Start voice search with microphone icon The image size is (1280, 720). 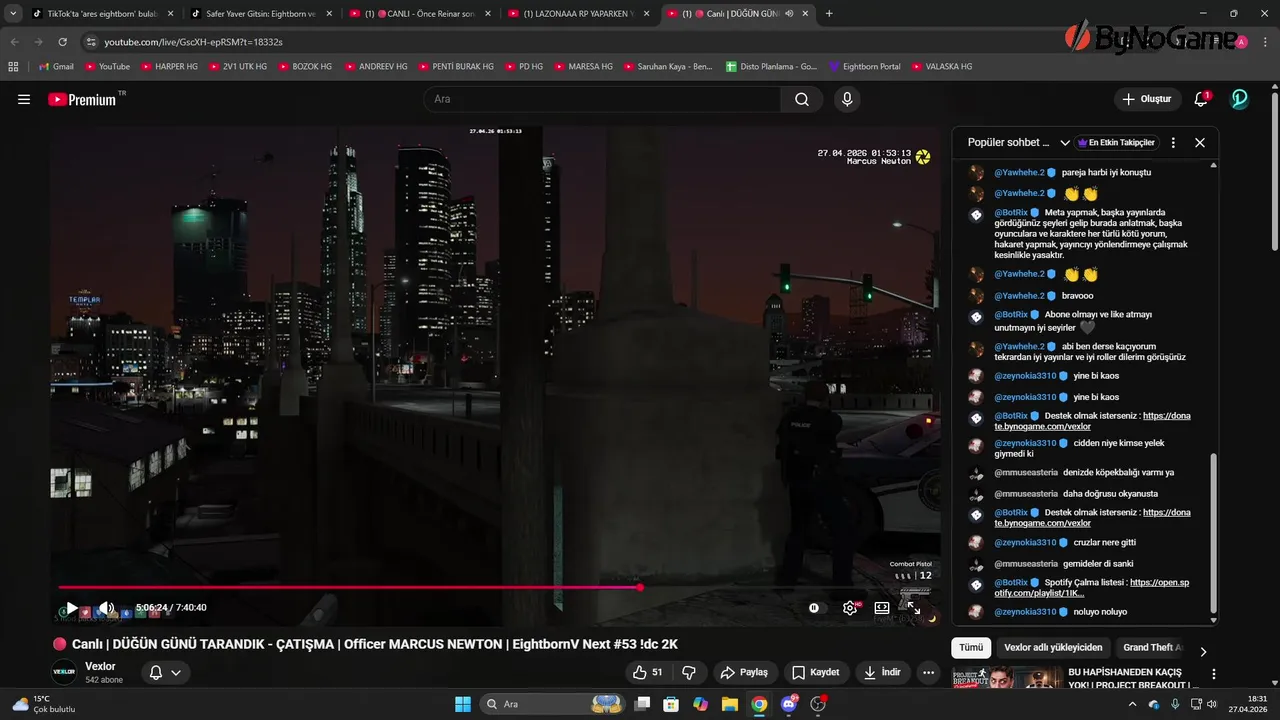[x=847, y=99]
